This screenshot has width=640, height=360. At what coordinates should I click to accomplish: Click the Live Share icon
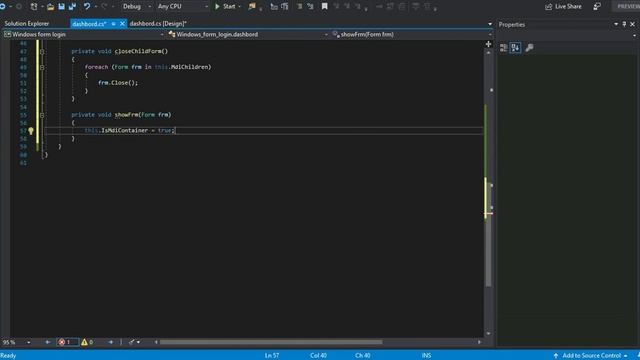(549, 7)
